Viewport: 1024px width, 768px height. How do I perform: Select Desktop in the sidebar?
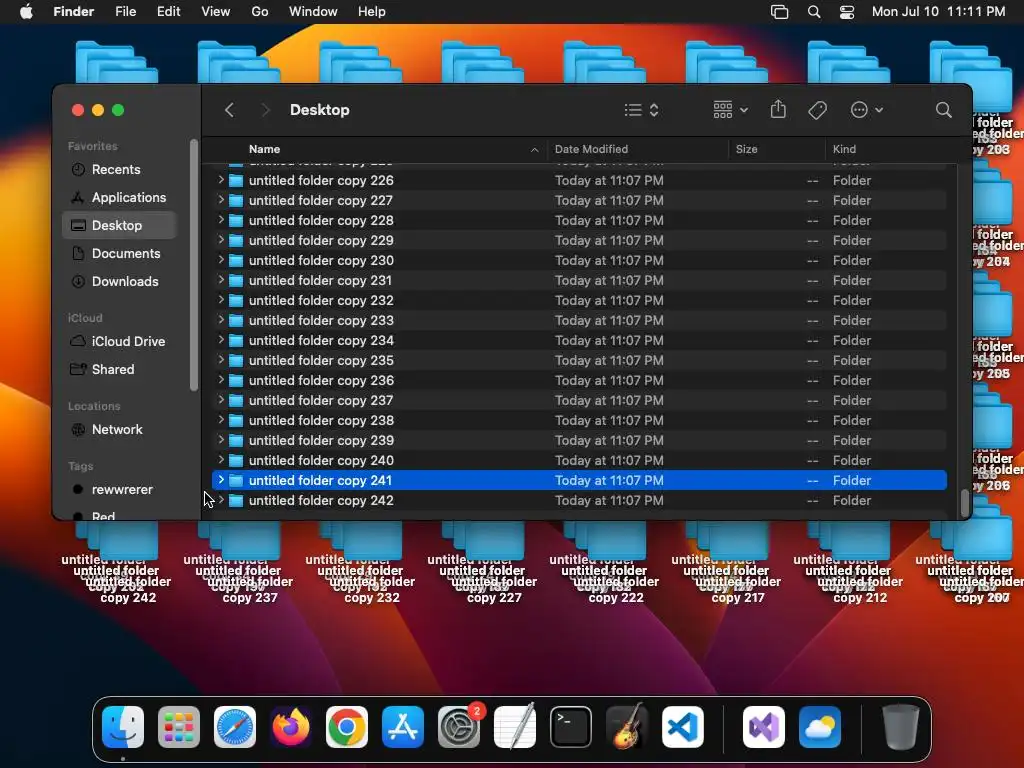119,225
